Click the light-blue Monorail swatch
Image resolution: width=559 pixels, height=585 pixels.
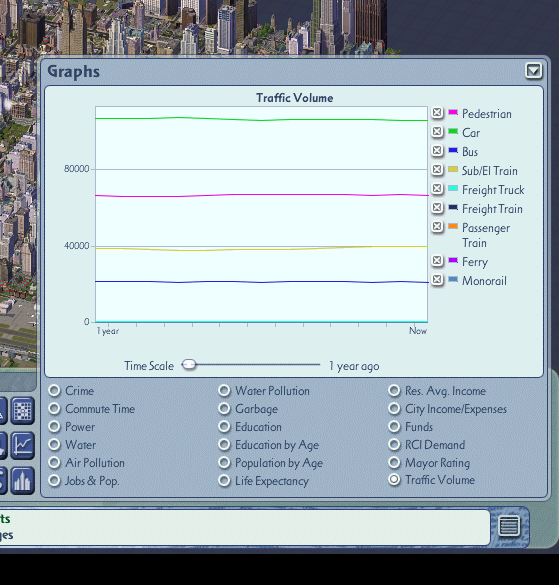click(x=453, y=279)
